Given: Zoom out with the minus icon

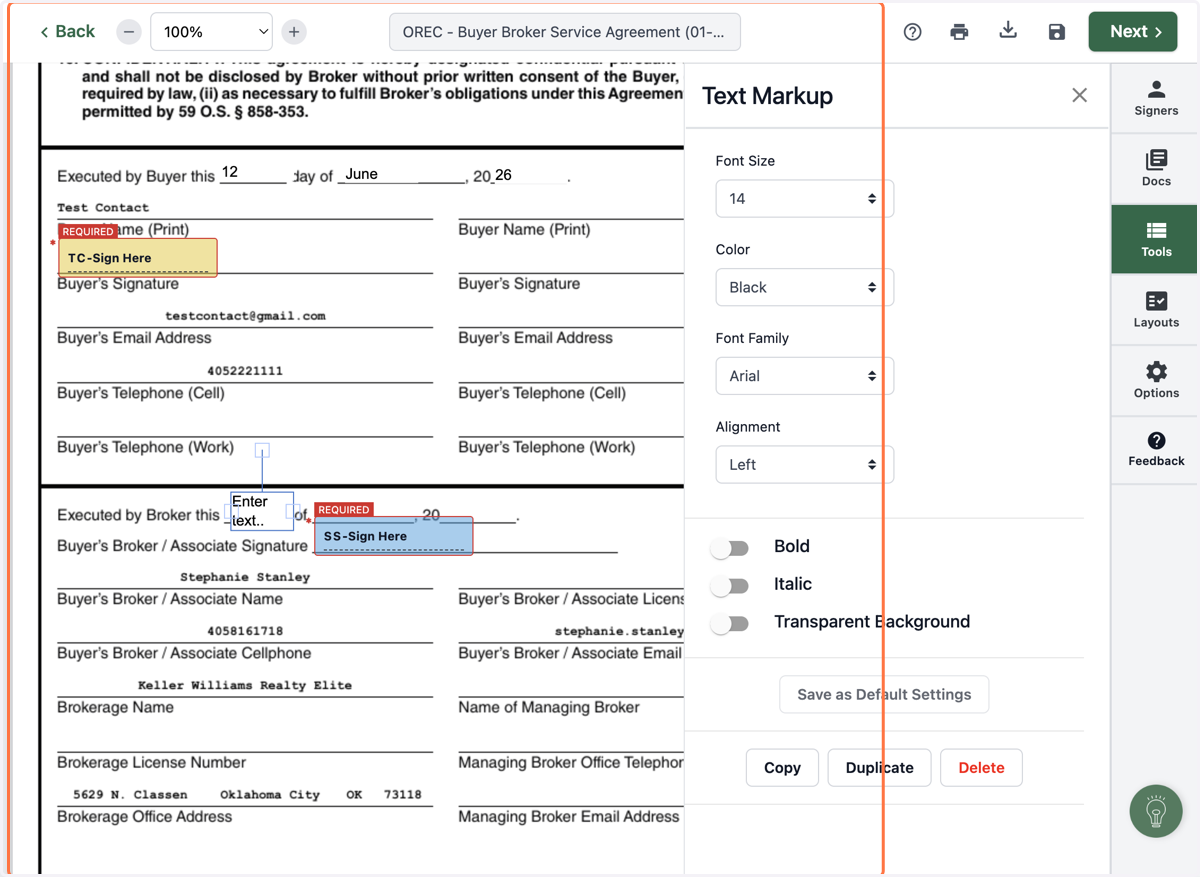Looking at the screenshot, I should pos(129,32).
